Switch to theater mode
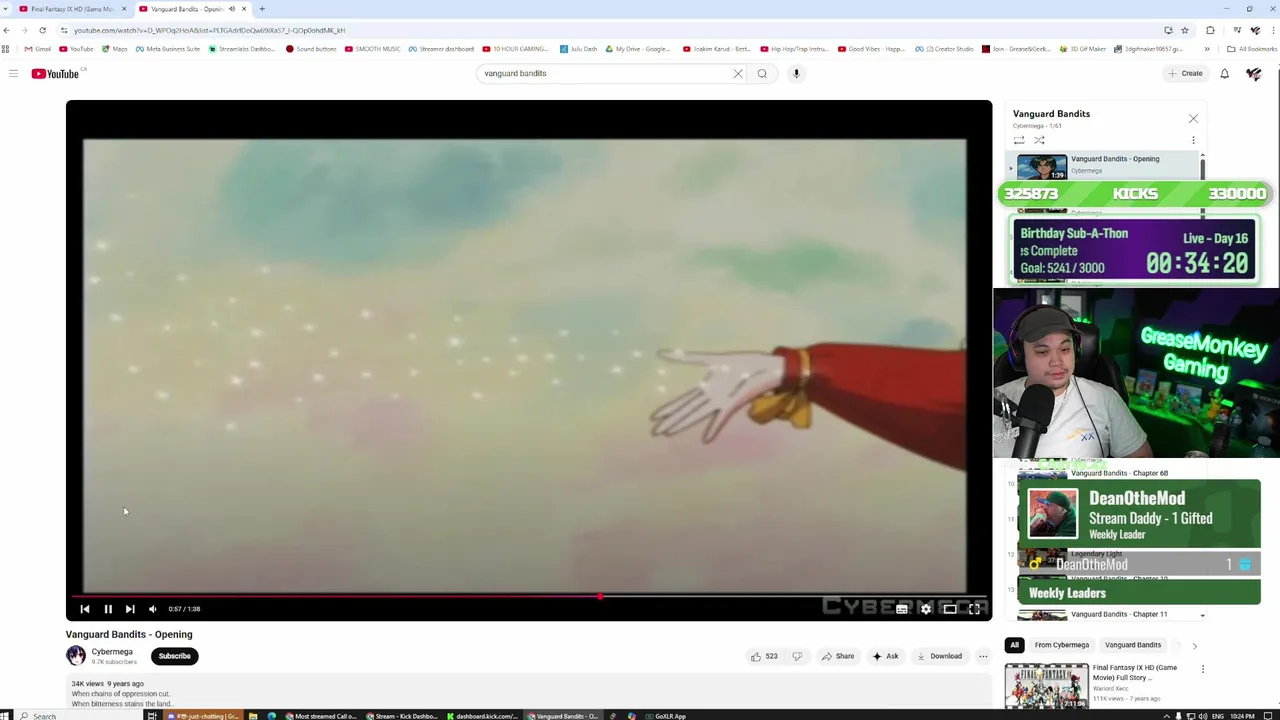Viewport: 1280px width, 720px height. click(x=950, y=609)
